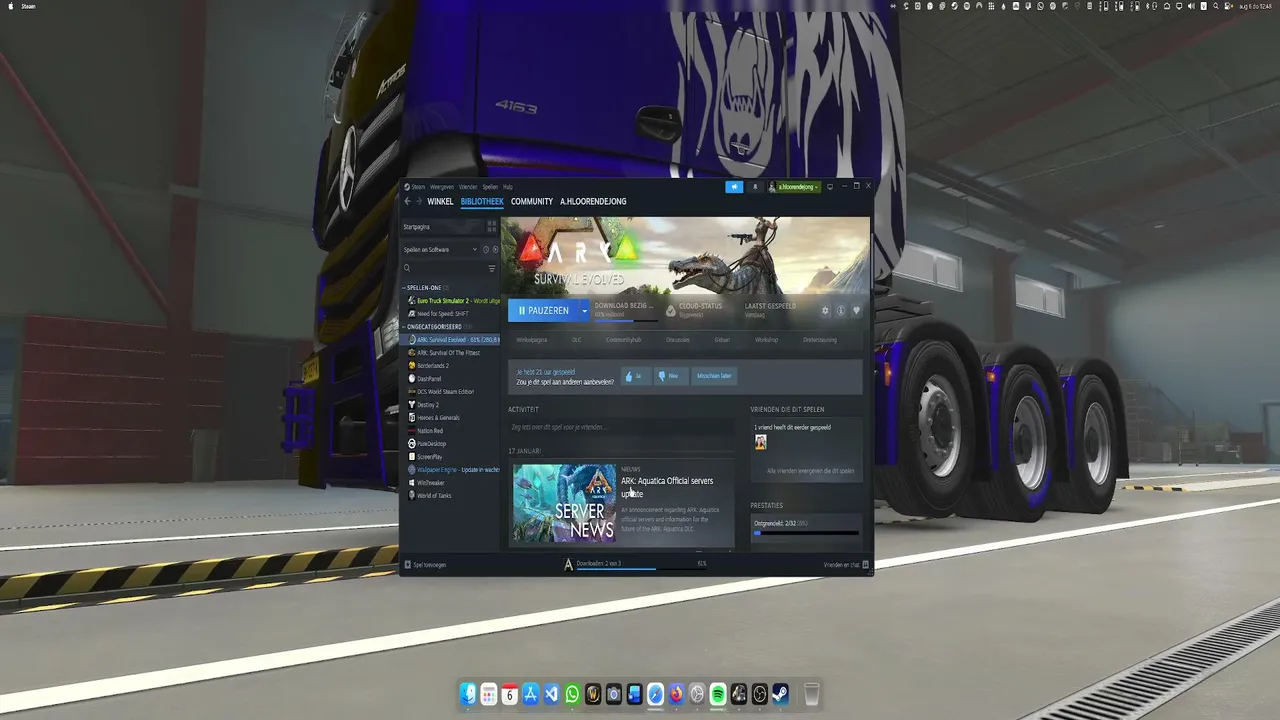Open Firefox in the Dock

pyautogui.click(x=676, y=694)
